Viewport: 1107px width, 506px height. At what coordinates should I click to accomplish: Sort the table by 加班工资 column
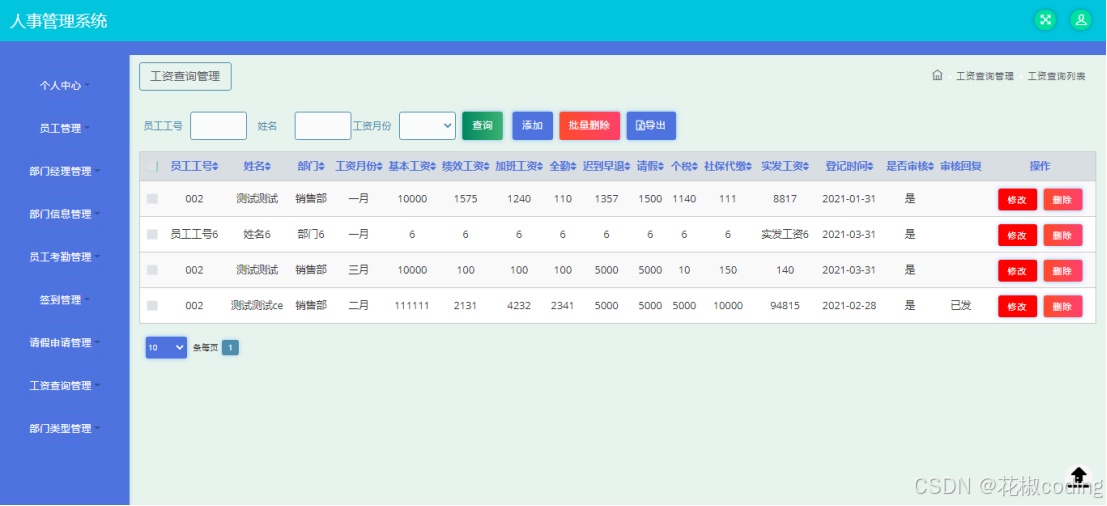[x=520, y=167]
